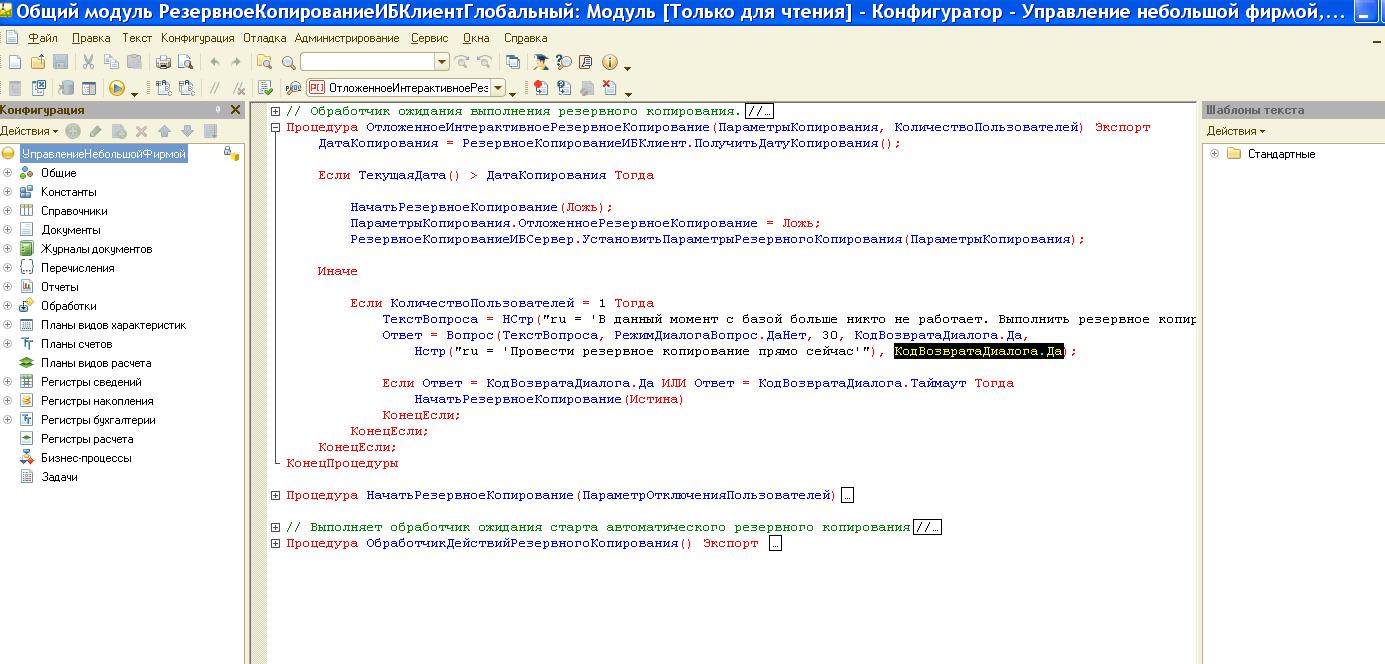The height and width of the screenshot is (664, 1385).
Task: Click the Print icon
Action: (x=163, y=62)
